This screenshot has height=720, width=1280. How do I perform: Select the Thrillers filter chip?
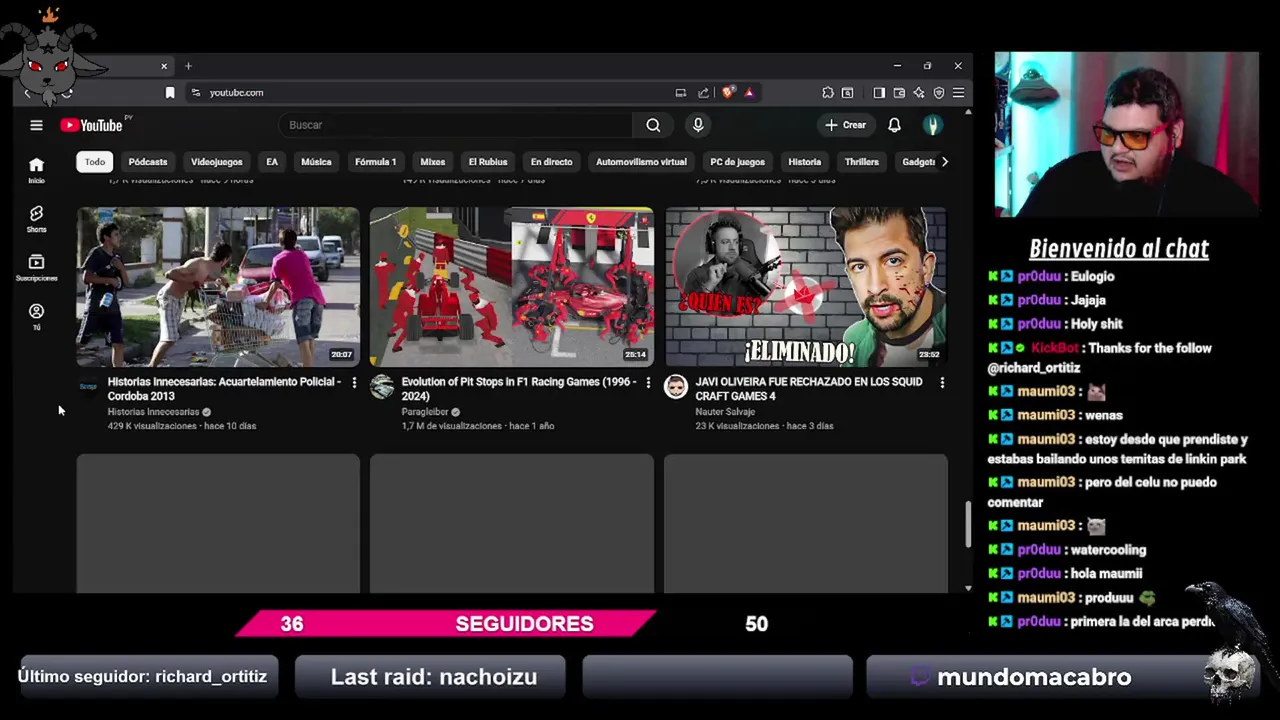(x=861, y=161)
